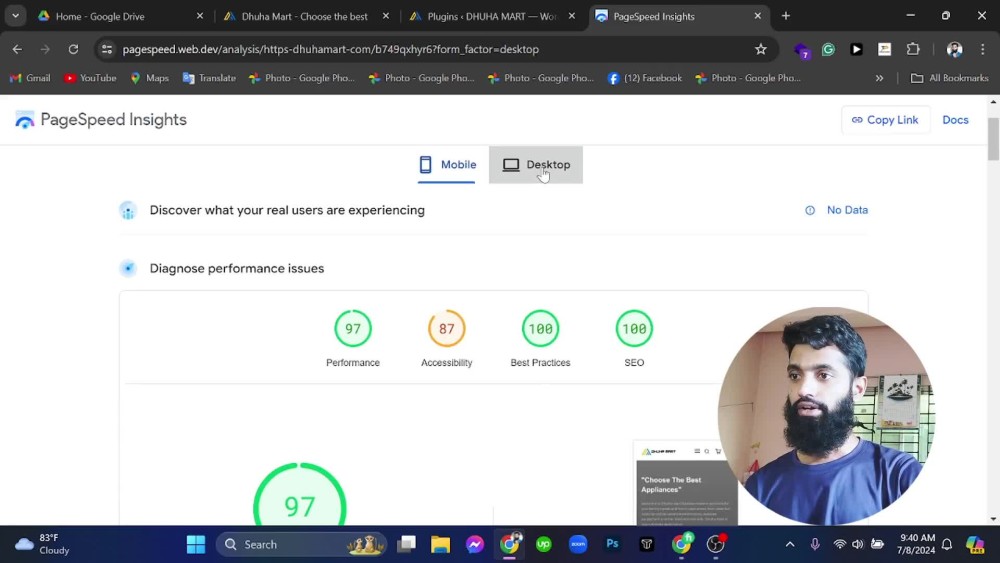
Task: Open the Extensions puzzle icon
Action: click(x=913, y=49)
